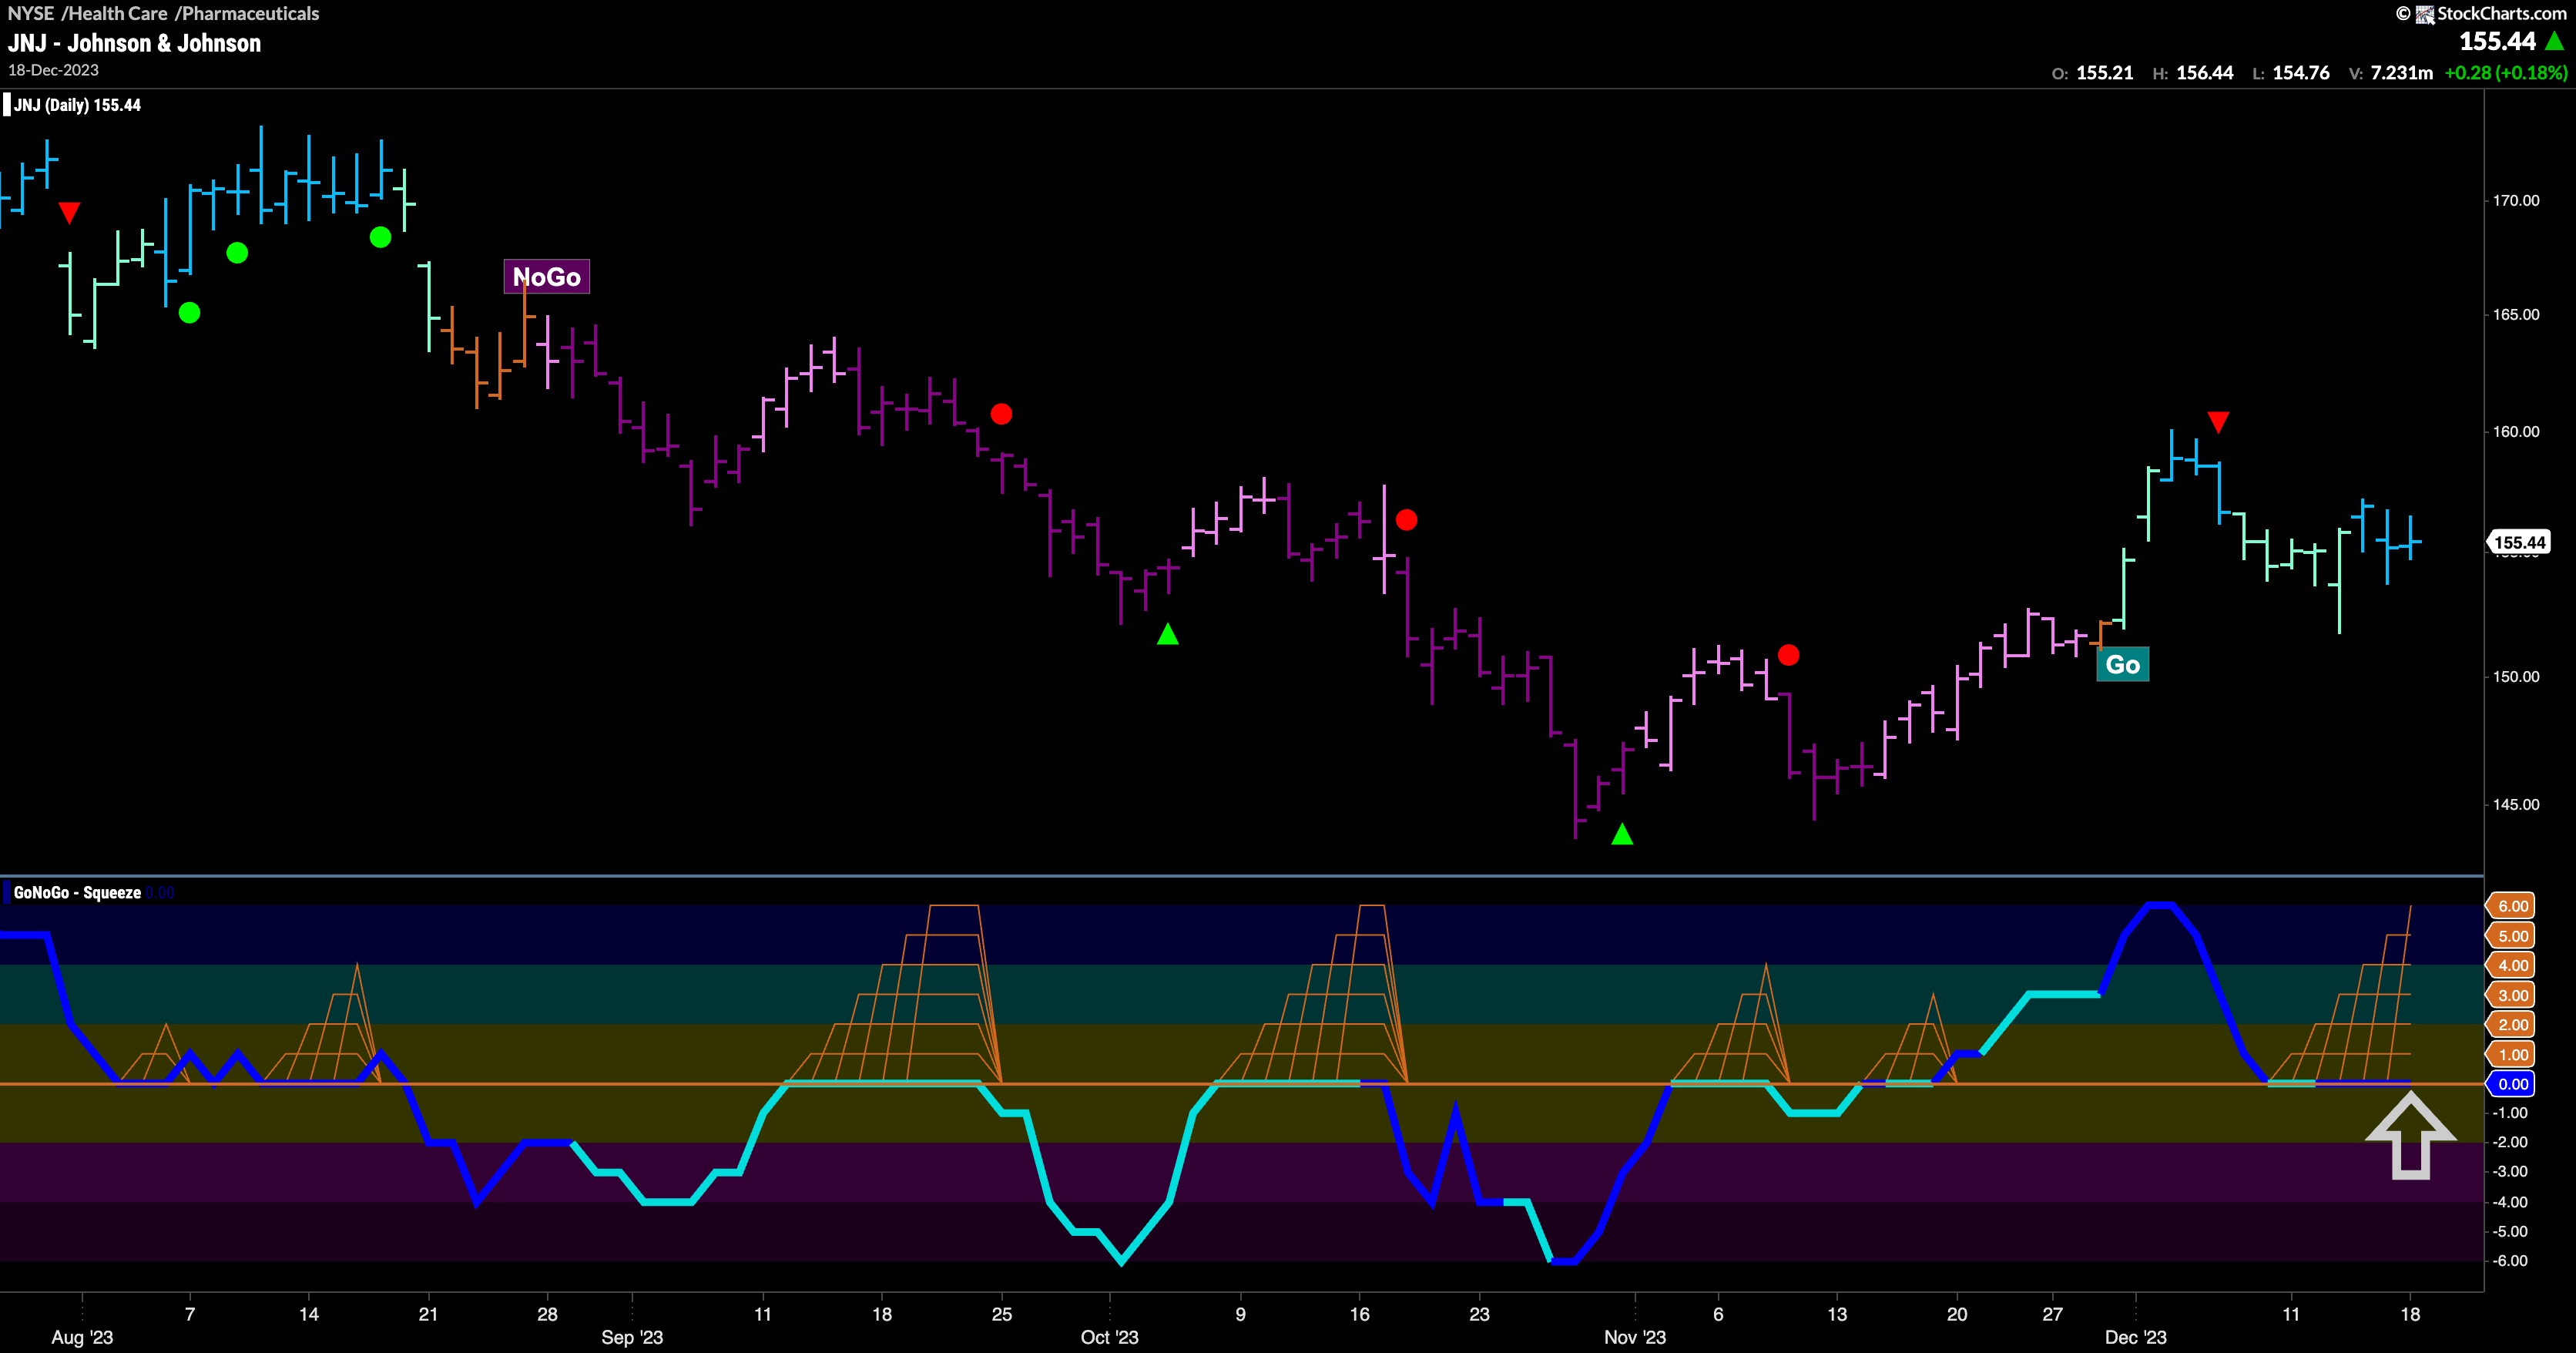Click the green up-triangle marker below early October's low
2576x1353 pixels.
click(x=1167, y=634)
